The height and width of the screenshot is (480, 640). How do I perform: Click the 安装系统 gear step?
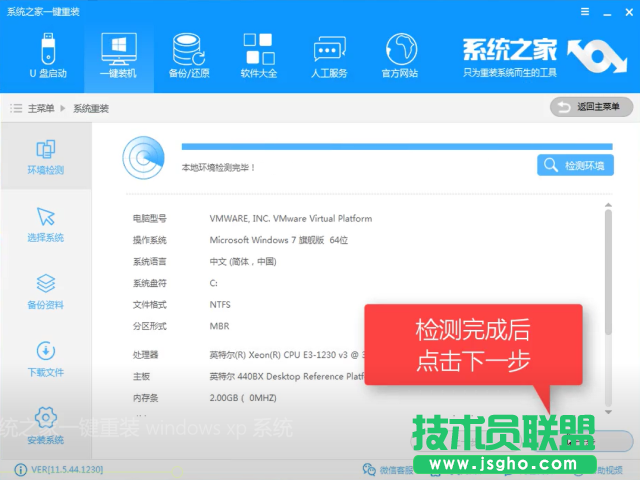[46, 425]
